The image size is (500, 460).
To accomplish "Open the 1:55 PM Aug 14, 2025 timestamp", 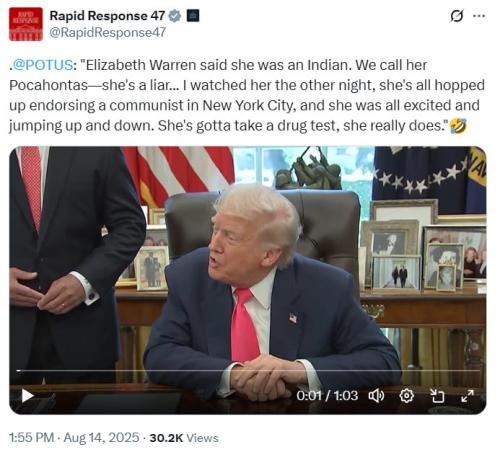I will coord(74,438).
